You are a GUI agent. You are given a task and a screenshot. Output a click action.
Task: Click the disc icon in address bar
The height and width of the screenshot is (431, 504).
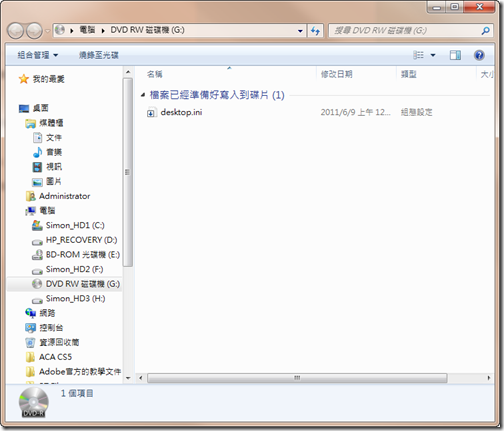pyautogui.click(x=60, y=30)
